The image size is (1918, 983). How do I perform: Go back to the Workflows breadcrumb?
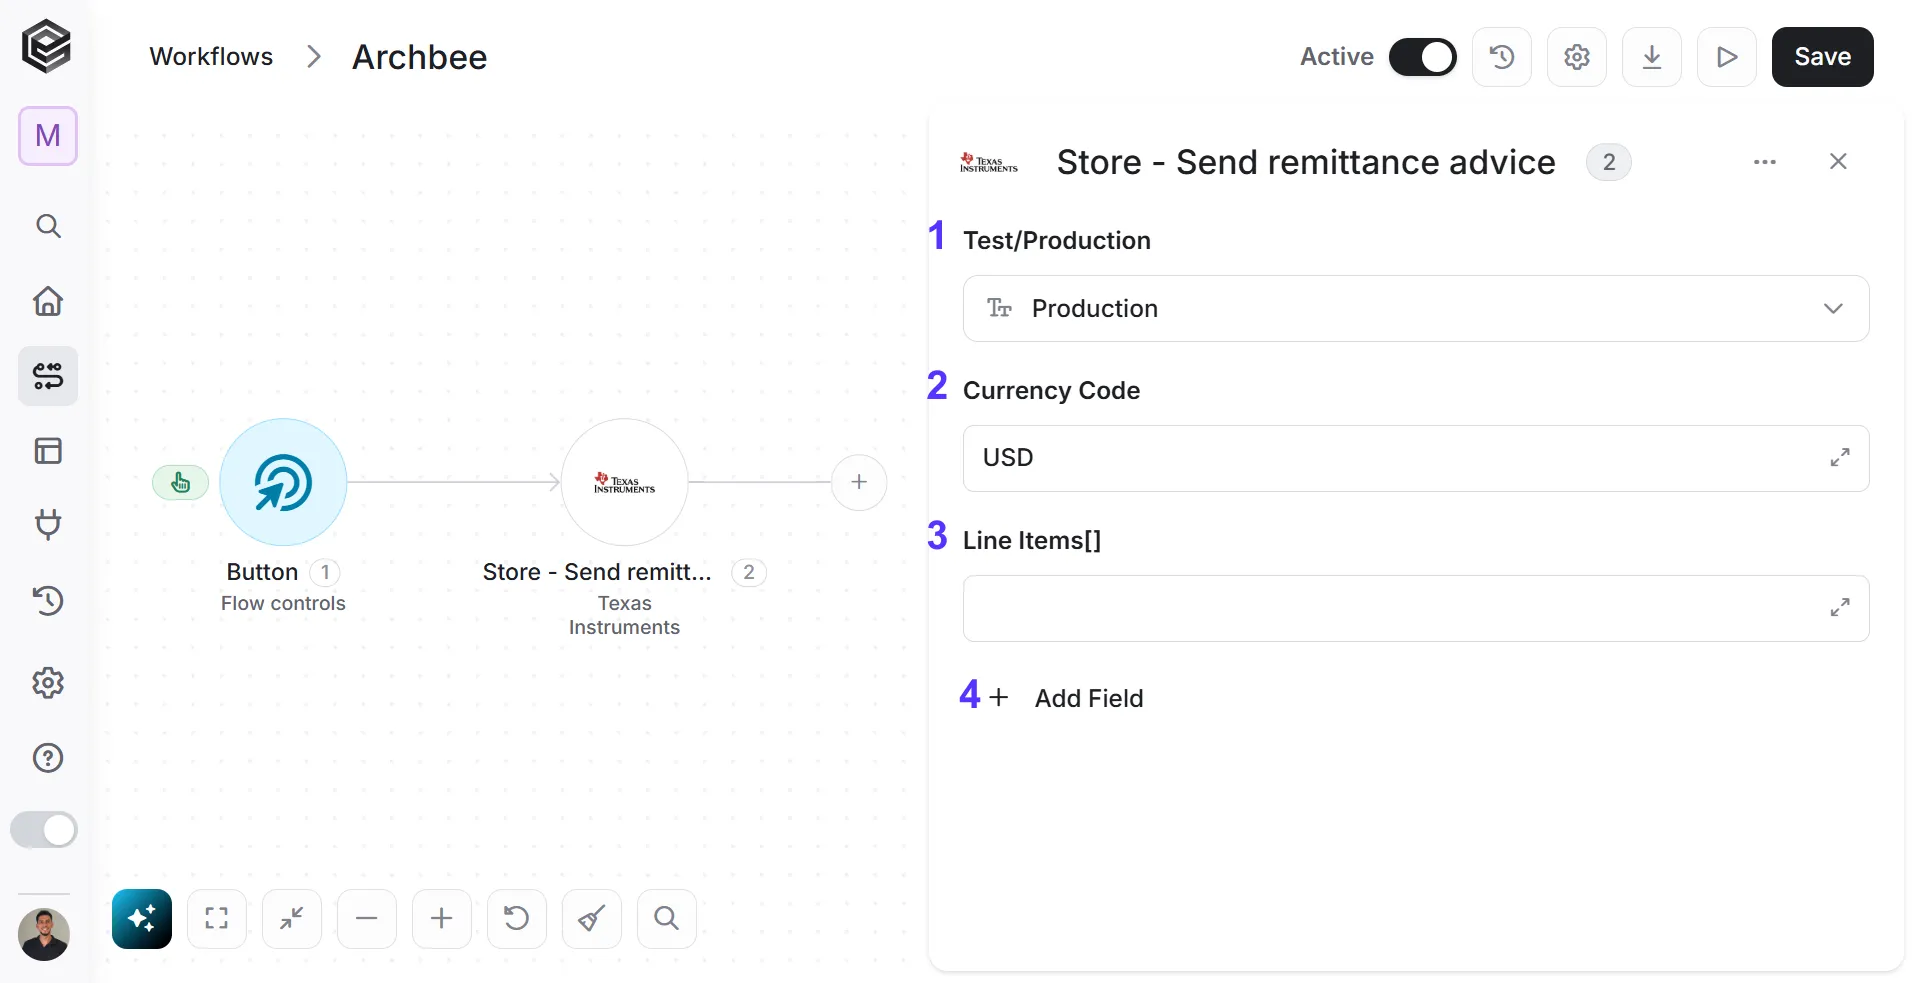coord(211,57)
